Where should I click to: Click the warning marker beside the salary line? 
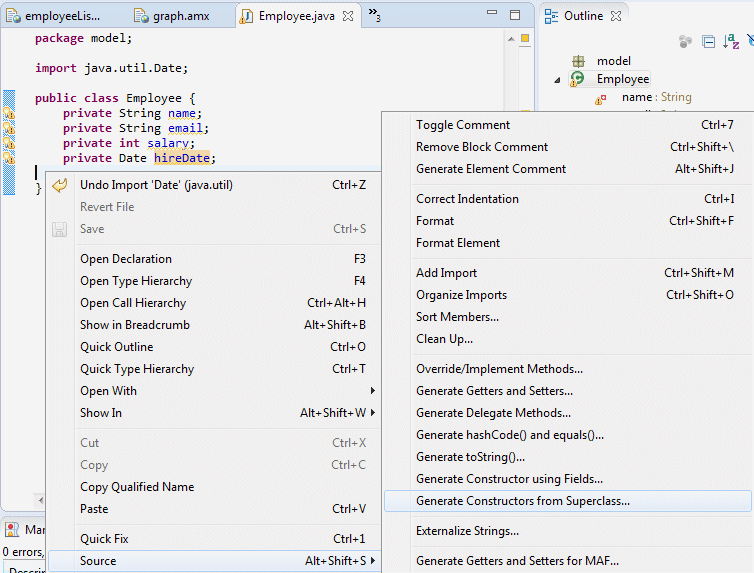point(9,144)
